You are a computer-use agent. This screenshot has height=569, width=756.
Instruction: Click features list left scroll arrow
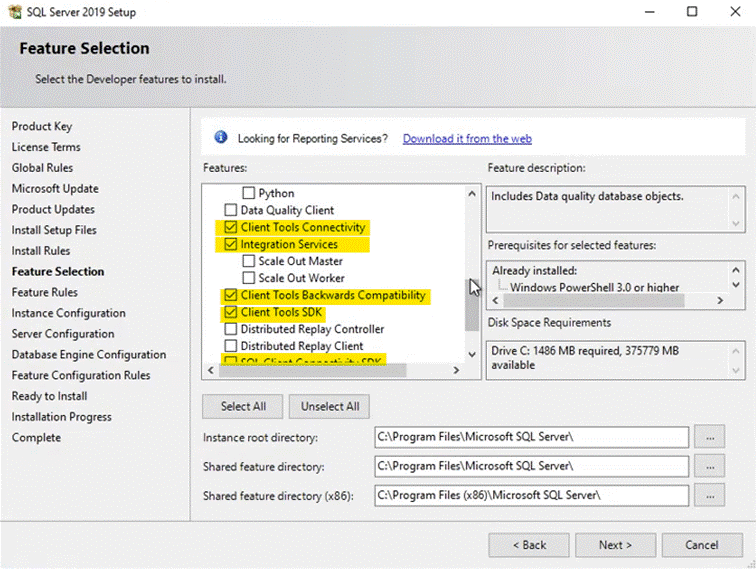click(211, 370)
